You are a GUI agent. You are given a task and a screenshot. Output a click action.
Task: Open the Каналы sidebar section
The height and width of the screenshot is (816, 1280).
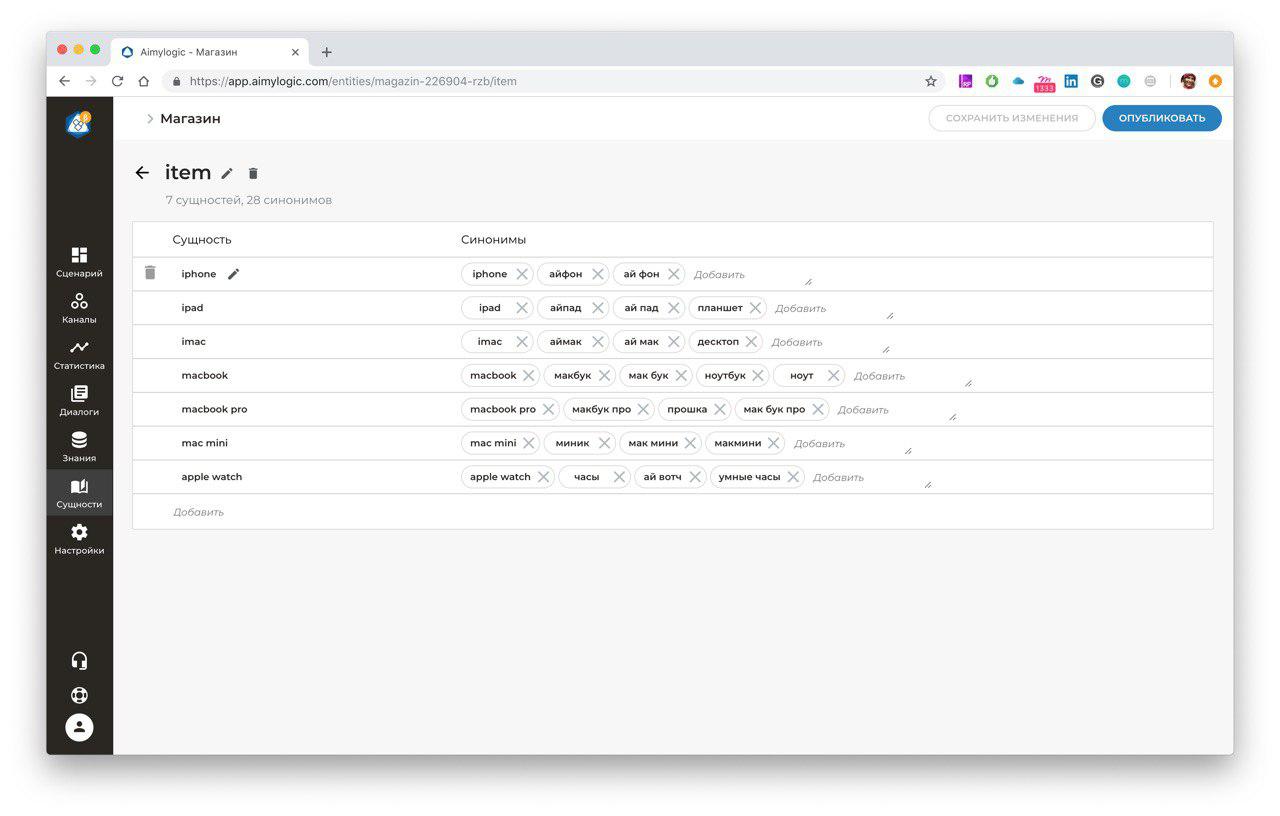click(79, 308)
